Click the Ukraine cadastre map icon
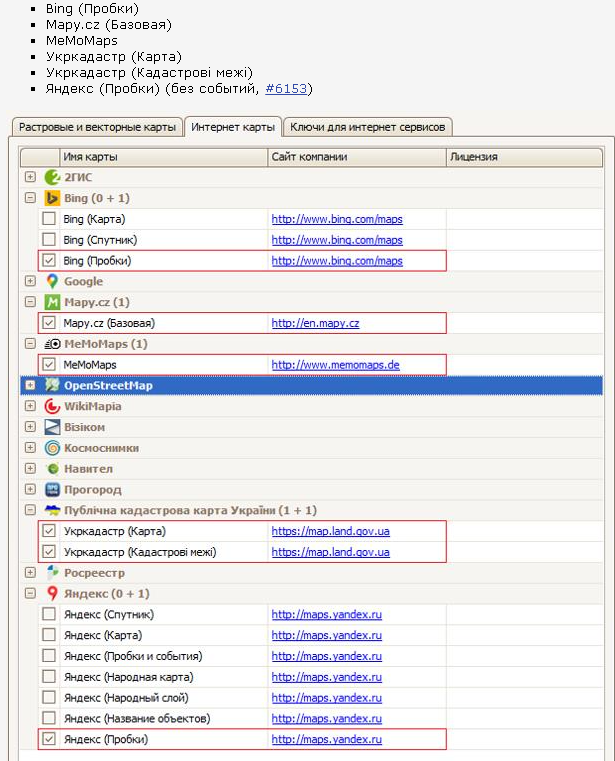Screen dimensions: 615x761 click(52, 510)
